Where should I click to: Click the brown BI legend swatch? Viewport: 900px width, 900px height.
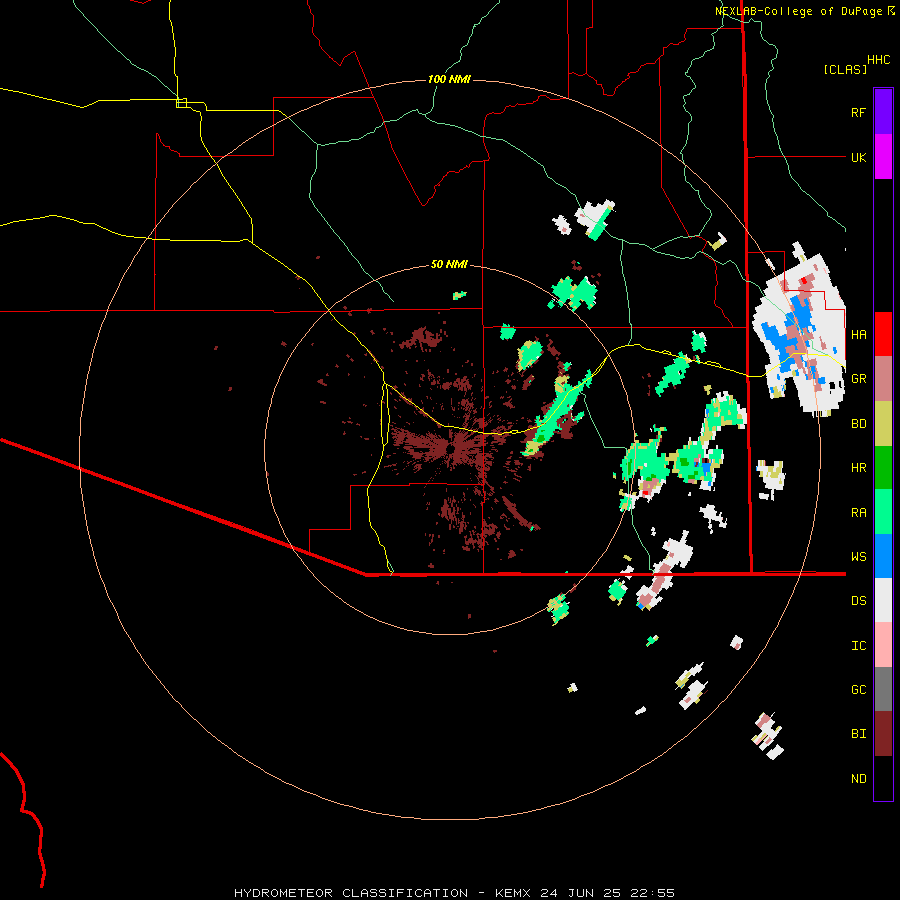[x=883, y=734]
